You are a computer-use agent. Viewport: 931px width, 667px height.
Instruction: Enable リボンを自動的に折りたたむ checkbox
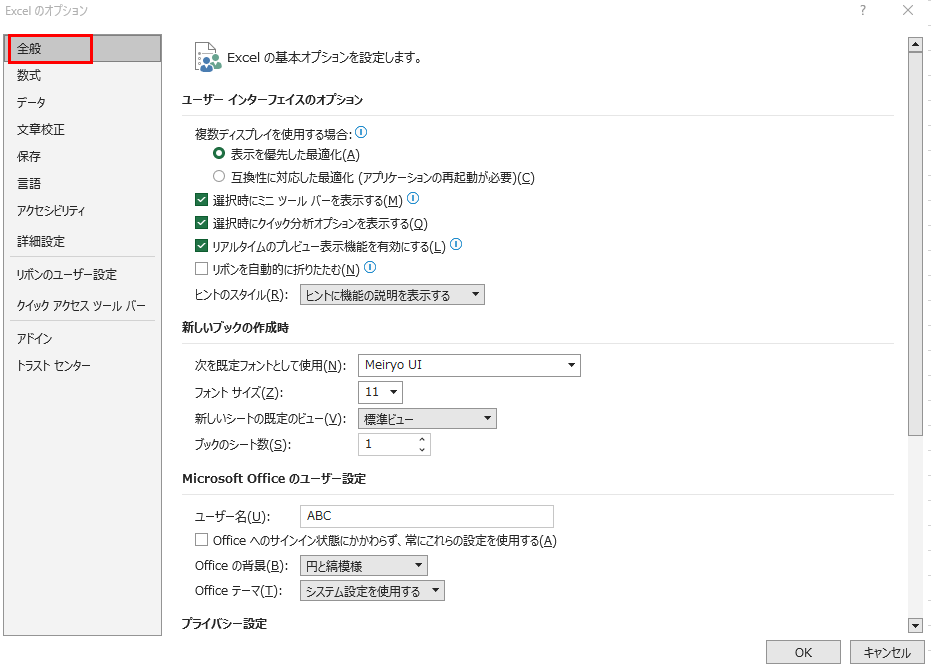coord(202,269)
